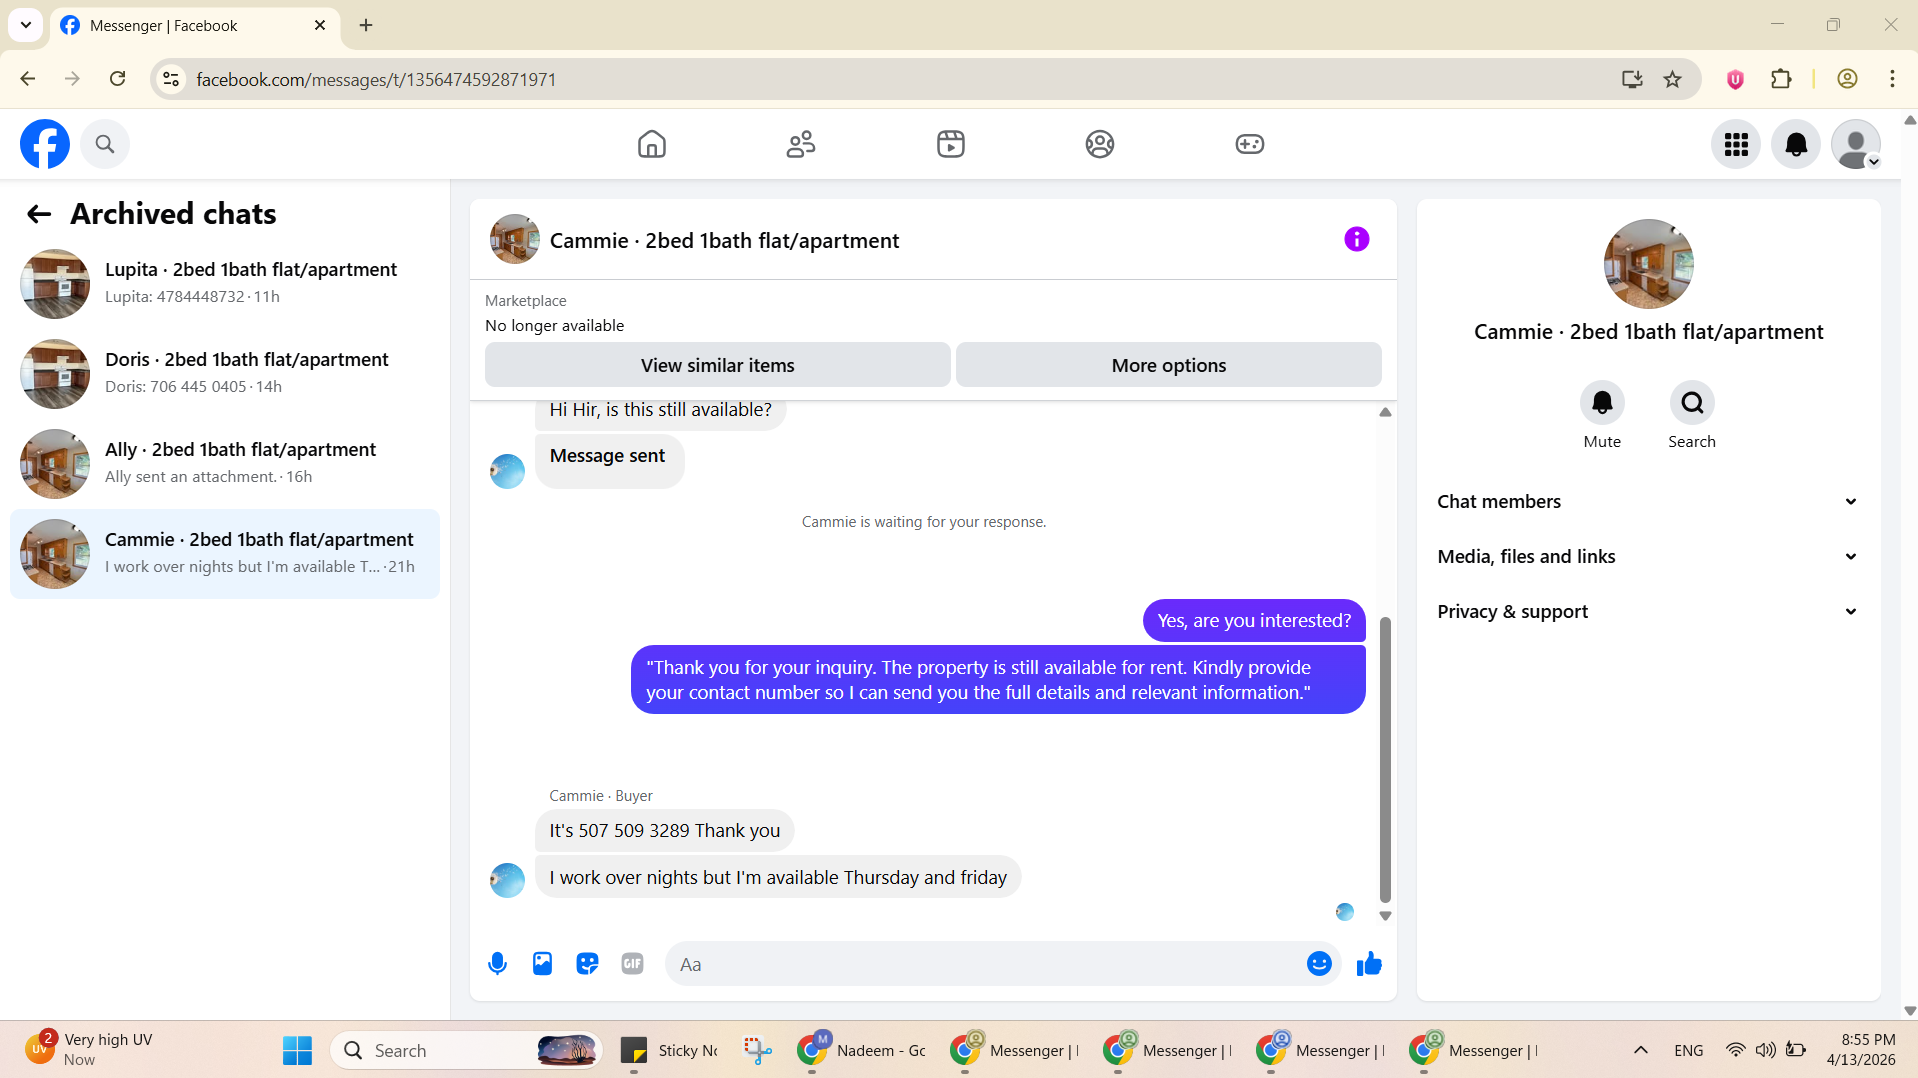Viewport: 1918px width, 1078px height.
Task: Choose a GIF
Action: point(632,964)
